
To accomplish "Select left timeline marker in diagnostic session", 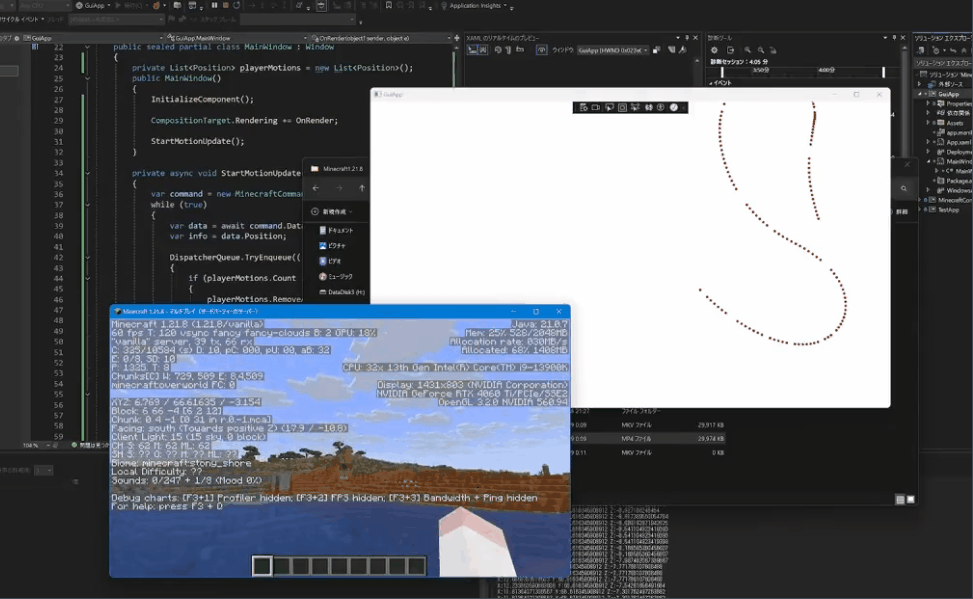I will click(x=722, y=73).
